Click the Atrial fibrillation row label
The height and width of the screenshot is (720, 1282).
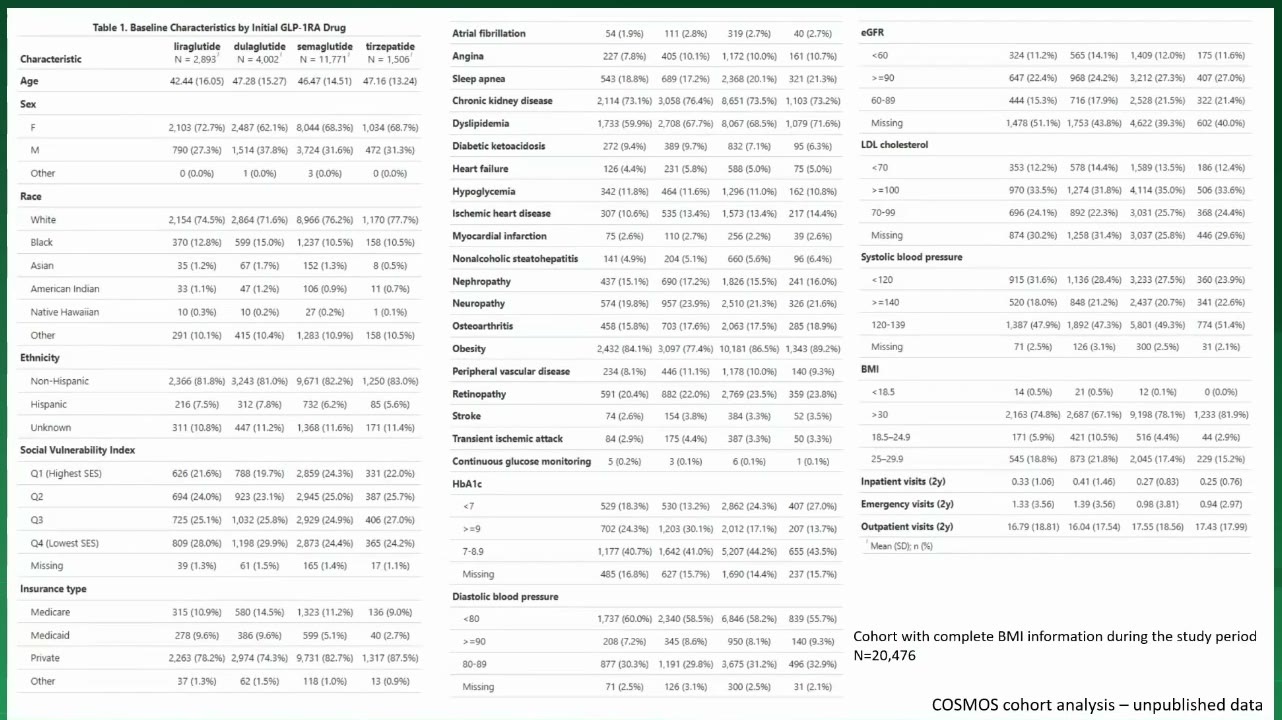pyautogui.click(x=488, y=33)
